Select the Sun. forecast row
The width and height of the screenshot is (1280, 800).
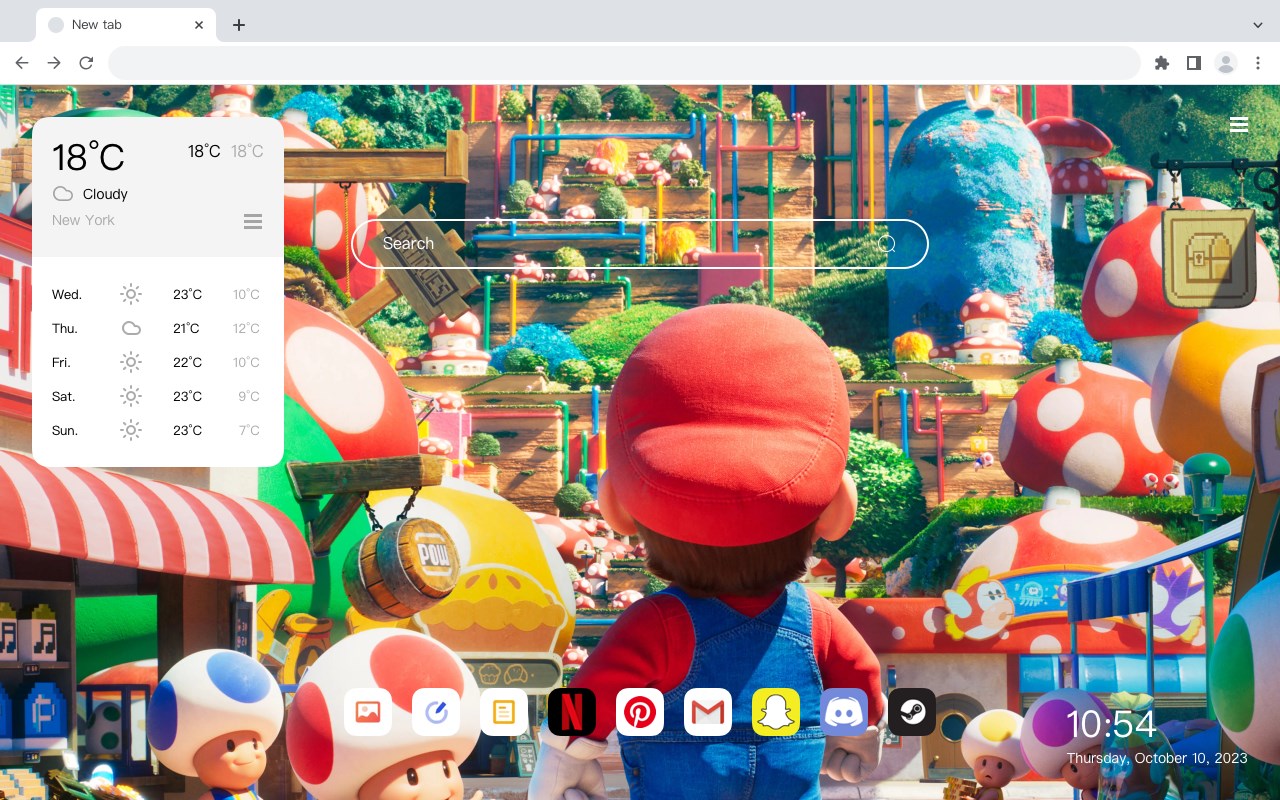[158, 430]
